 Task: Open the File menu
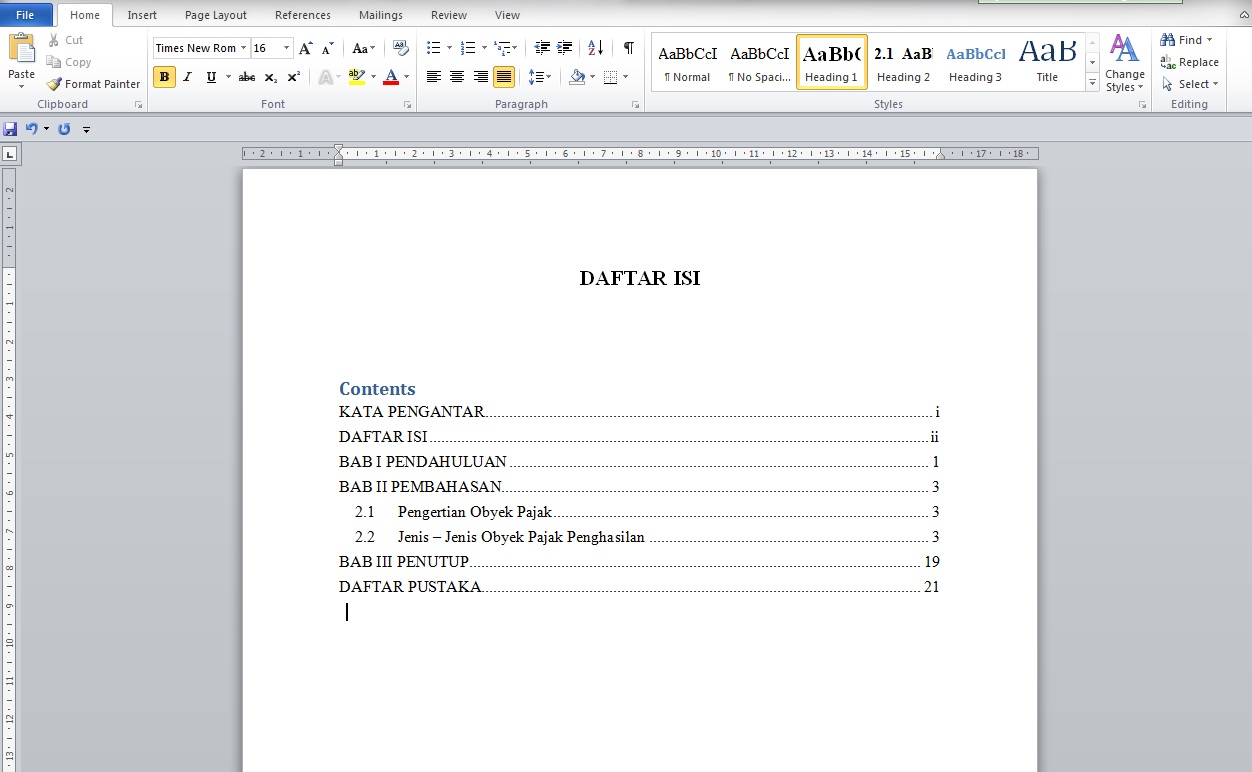click(26, 15)
